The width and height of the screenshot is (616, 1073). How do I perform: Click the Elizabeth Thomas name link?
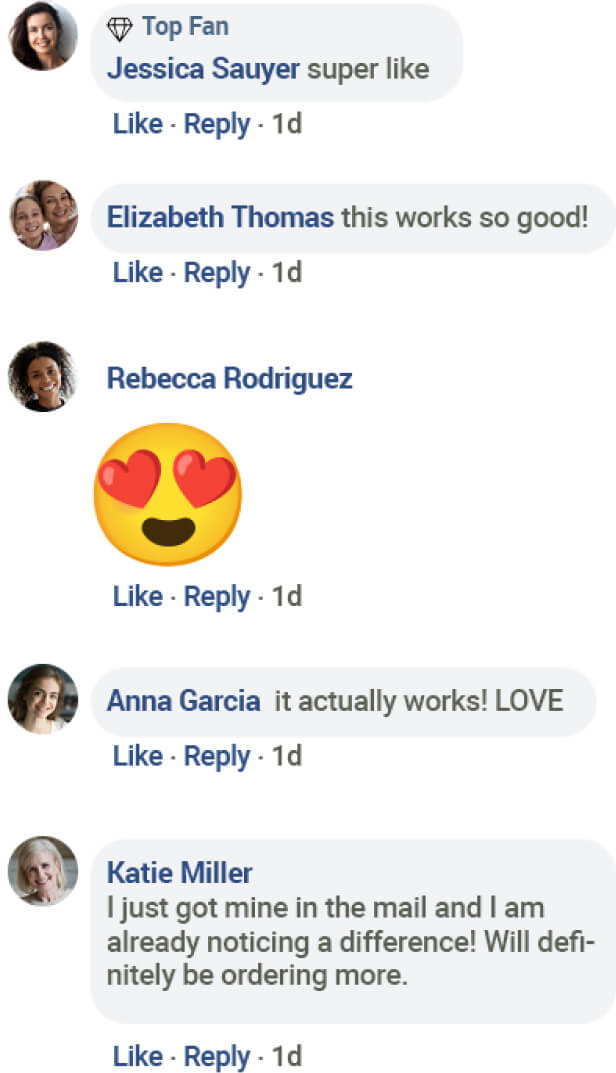pyautogui.click(x=220, y=217)
